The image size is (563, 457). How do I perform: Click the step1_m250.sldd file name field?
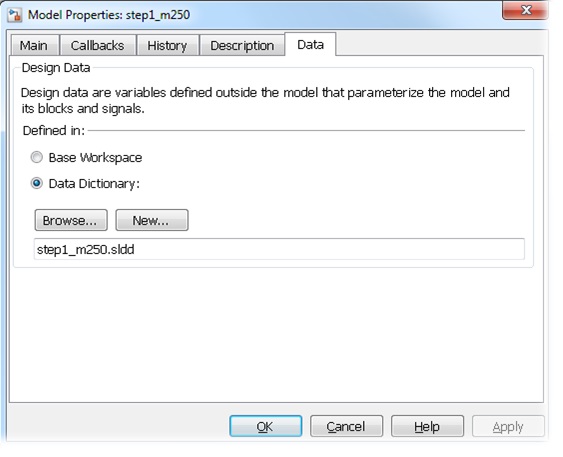pos(279,249)
